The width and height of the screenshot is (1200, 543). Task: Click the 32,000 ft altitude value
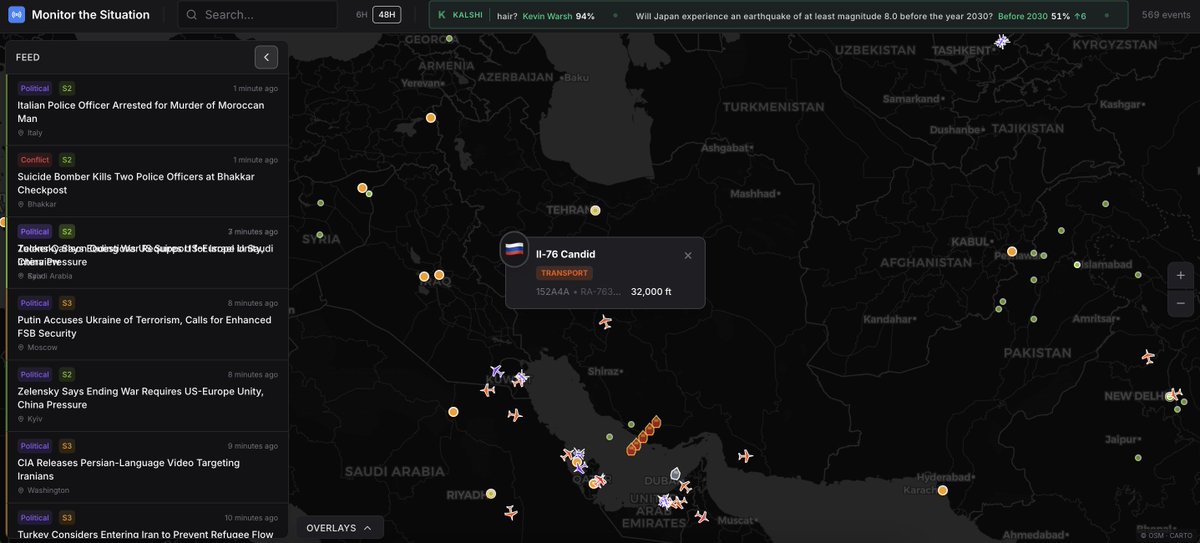651,292
